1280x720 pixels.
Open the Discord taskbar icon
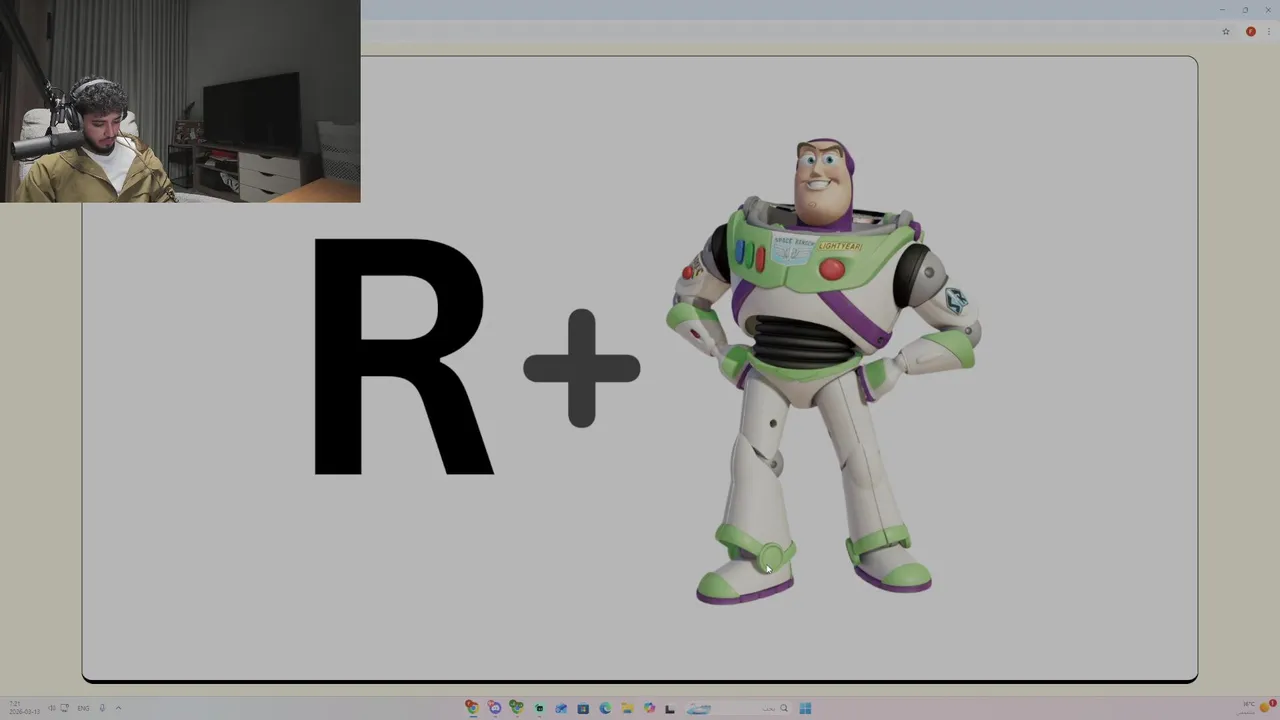tap(494, 708)
